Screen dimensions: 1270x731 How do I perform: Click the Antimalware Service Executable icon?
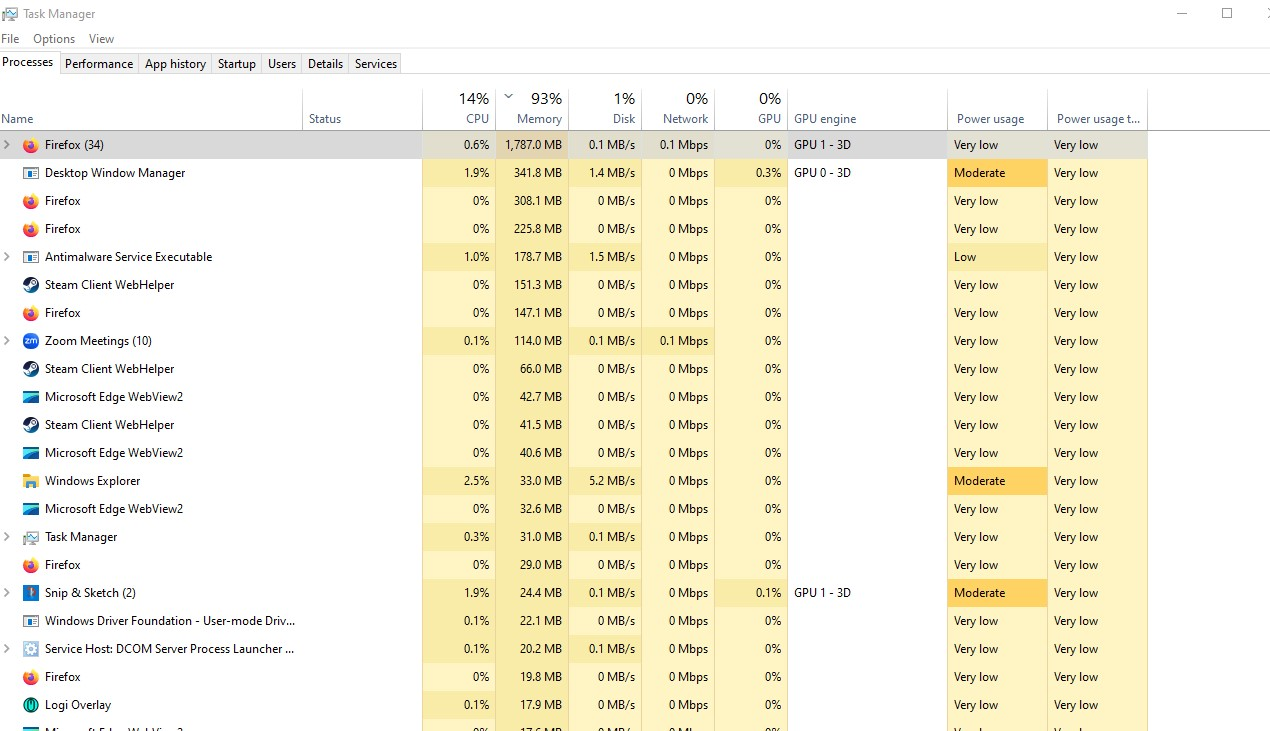pos(30,257)
